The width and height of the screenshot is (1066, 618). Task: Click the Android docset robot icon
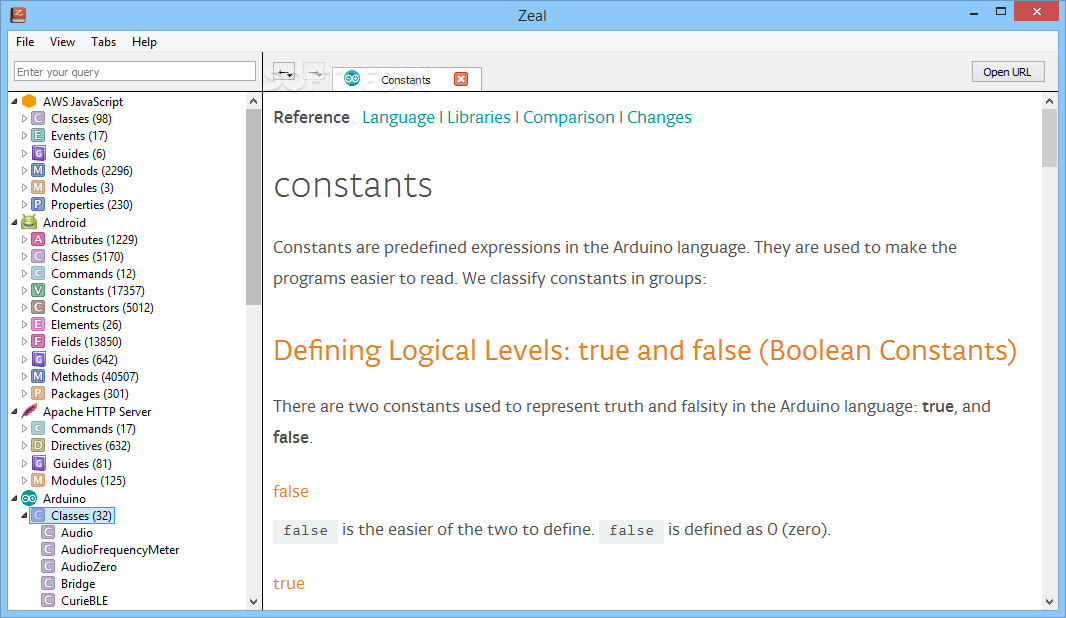29,222
